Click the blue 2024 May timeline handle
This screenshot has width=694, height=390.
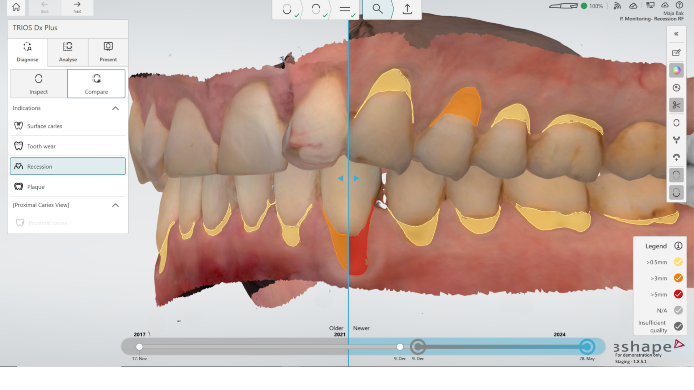point(587,347)
